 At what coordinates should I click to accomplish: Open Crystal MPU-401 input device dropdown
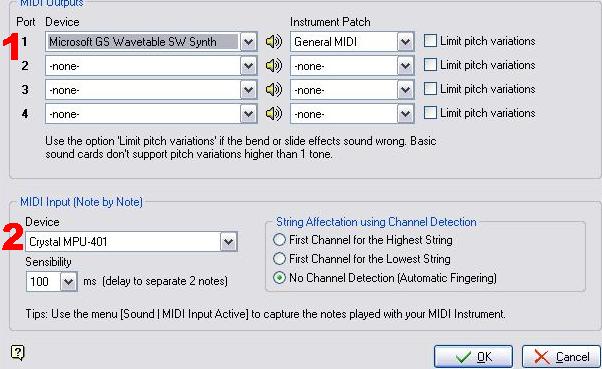[x=228, y=242]
